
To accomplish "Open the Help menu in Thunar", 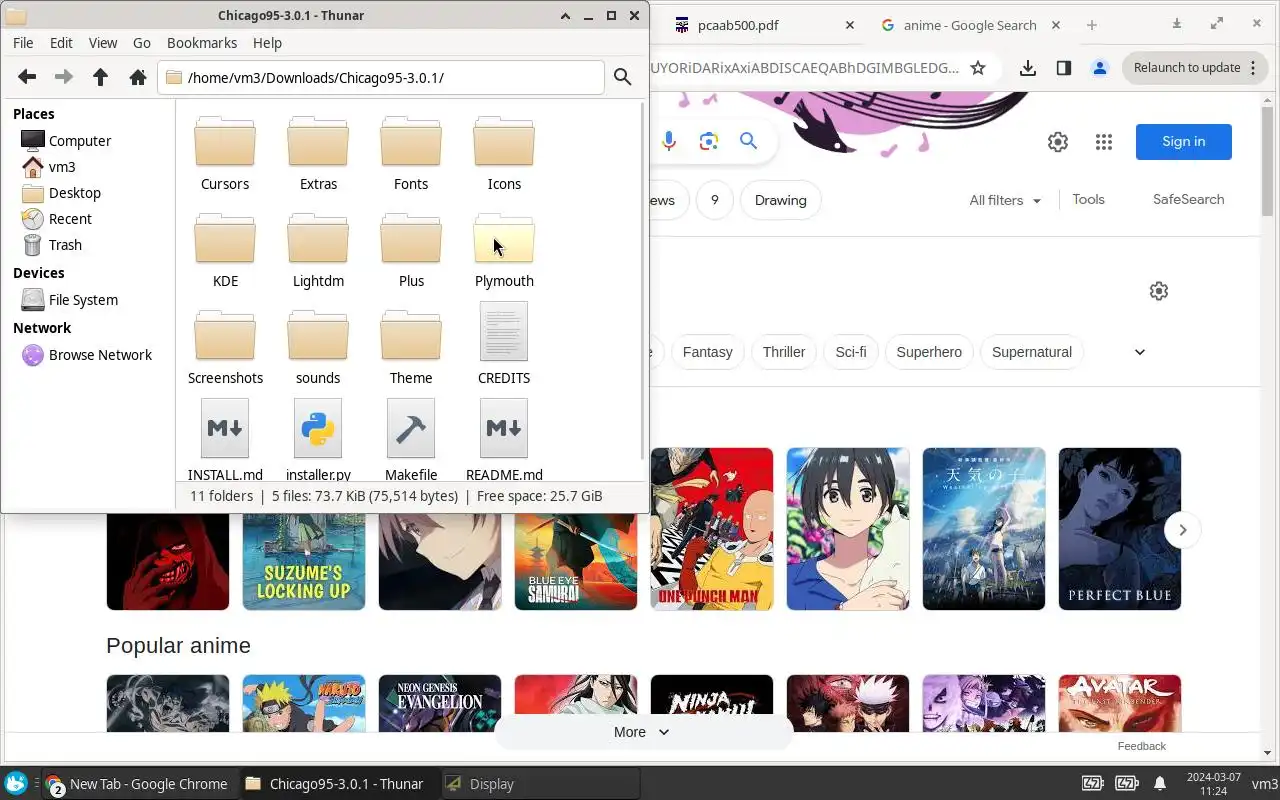I will pos(267,43).
